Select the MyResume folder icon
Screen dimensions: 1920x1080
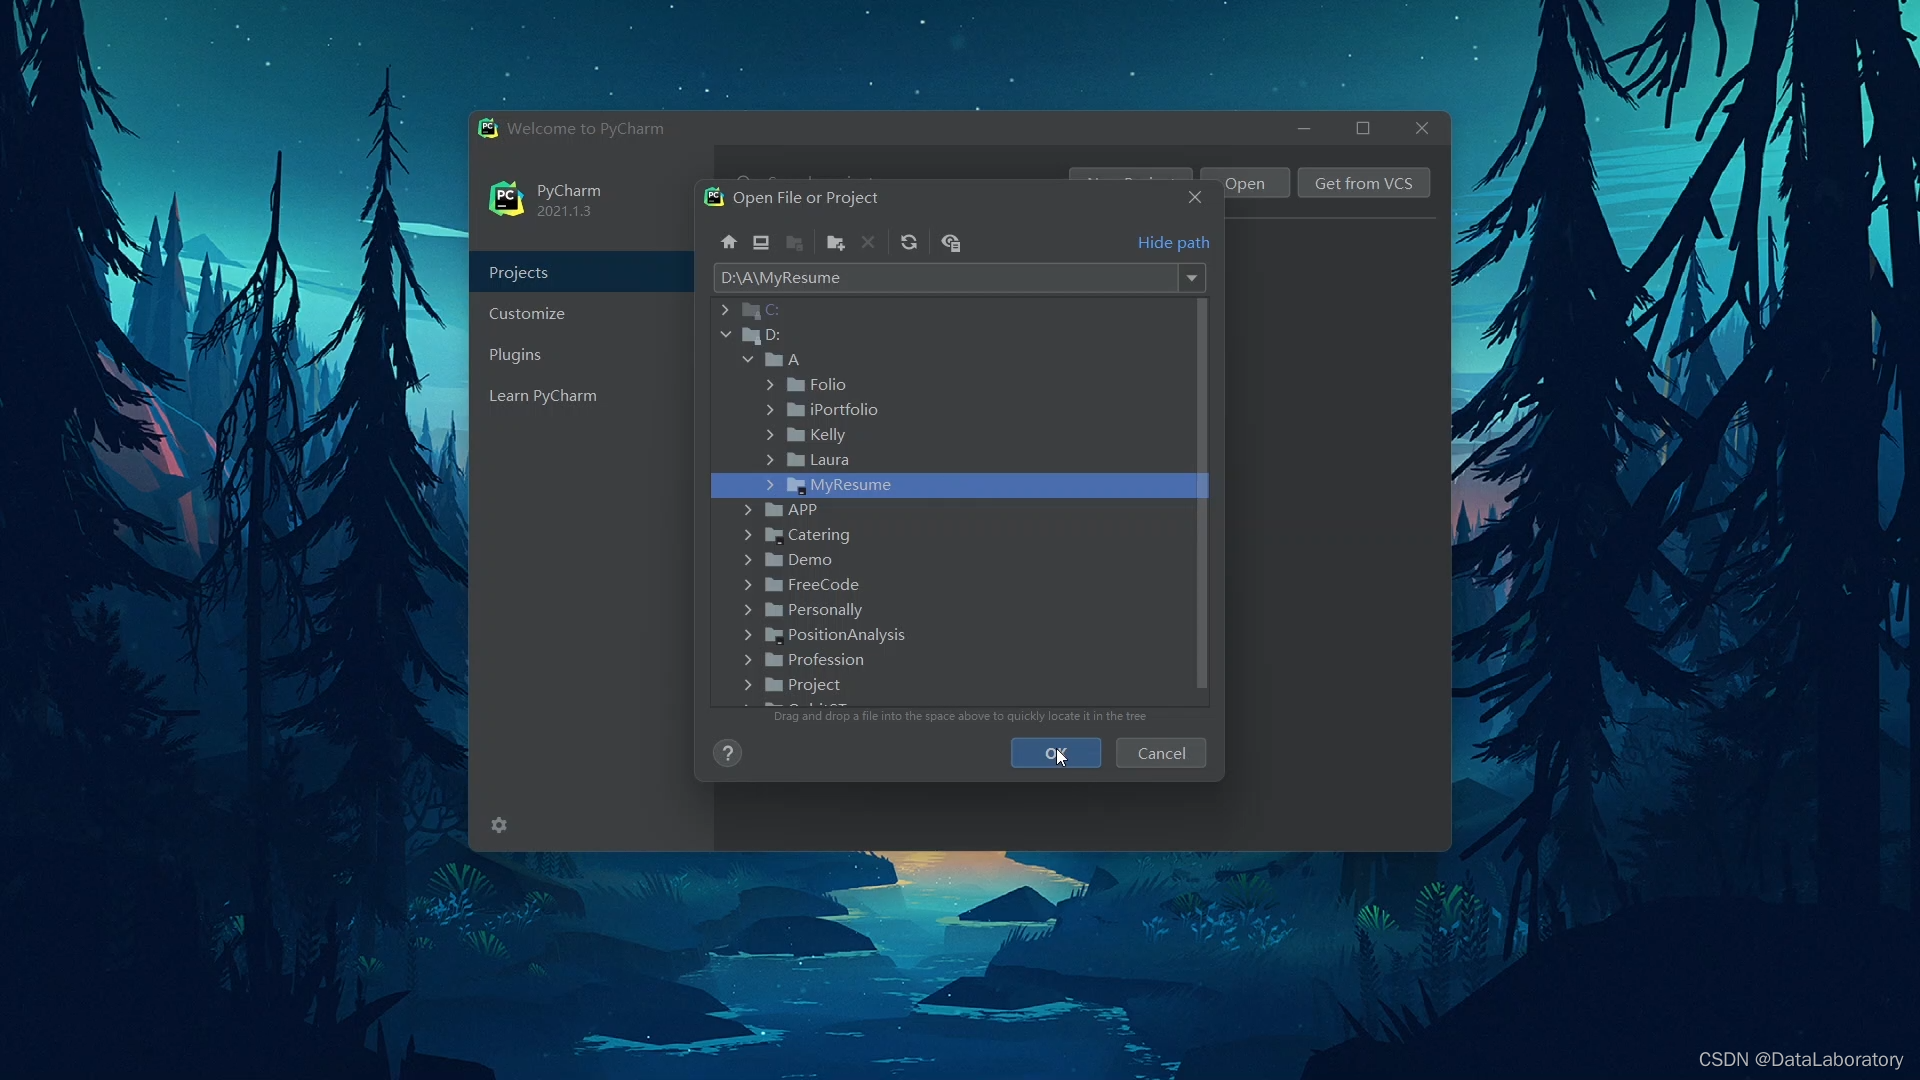coord(796,485)
